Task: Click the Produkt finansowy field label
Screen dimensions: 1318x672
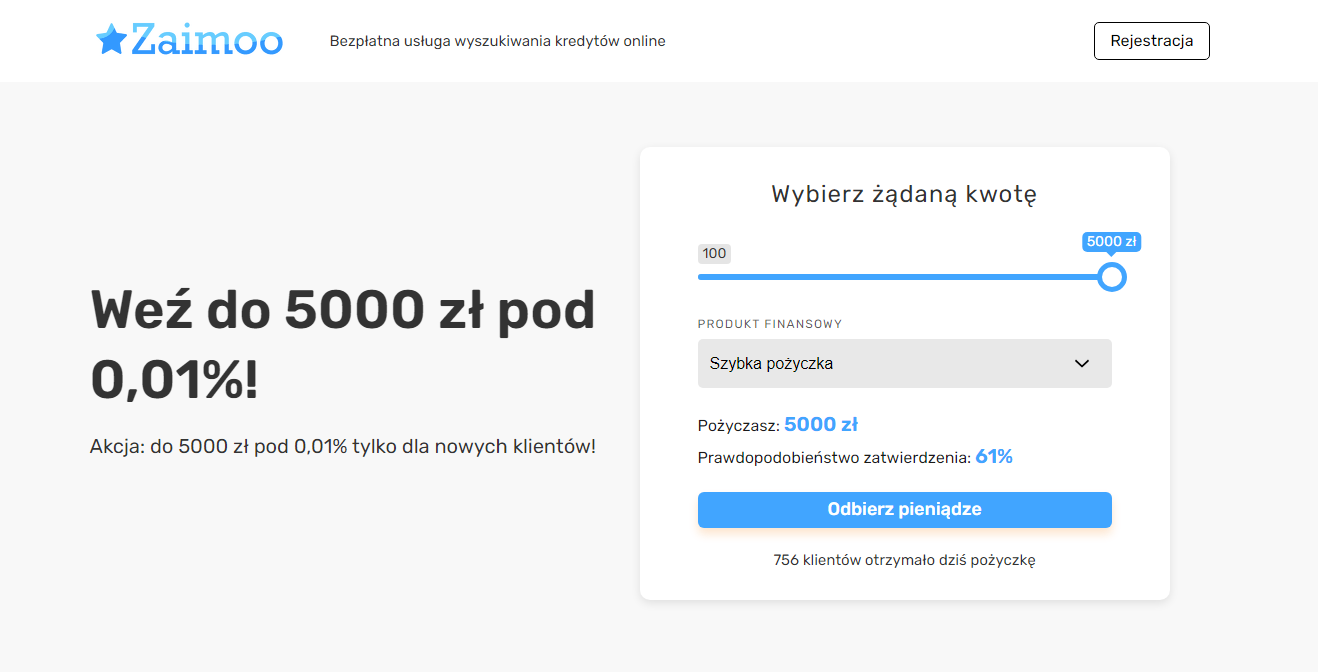Action: click(770, 324)
